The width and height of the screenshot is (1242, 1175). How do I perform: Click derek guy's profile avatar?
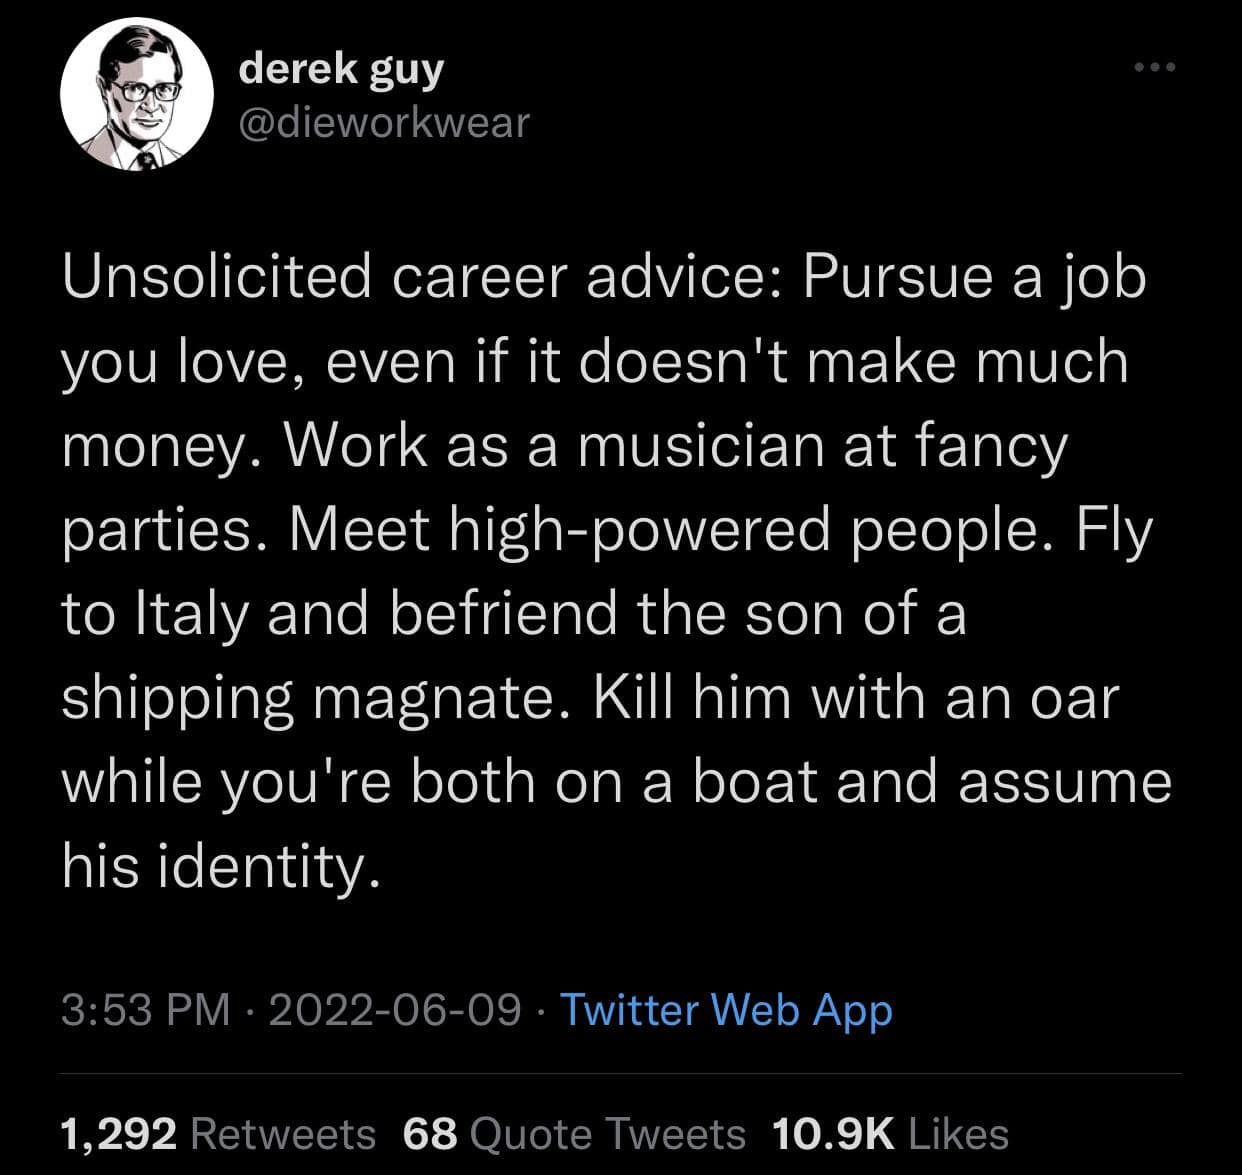coord(136,95)
